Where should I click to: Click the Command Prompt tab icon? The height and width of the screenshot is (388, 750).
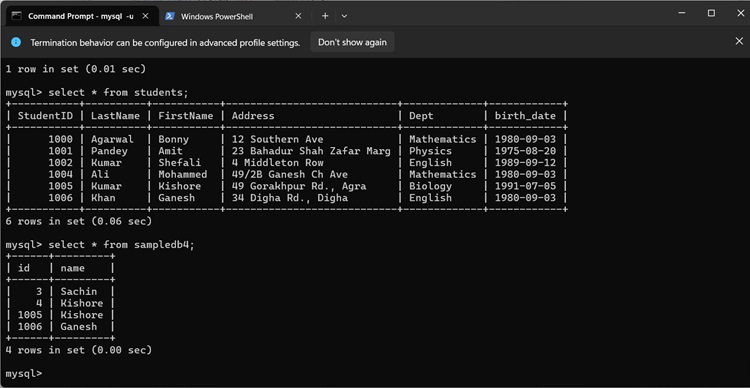(17, 16)
